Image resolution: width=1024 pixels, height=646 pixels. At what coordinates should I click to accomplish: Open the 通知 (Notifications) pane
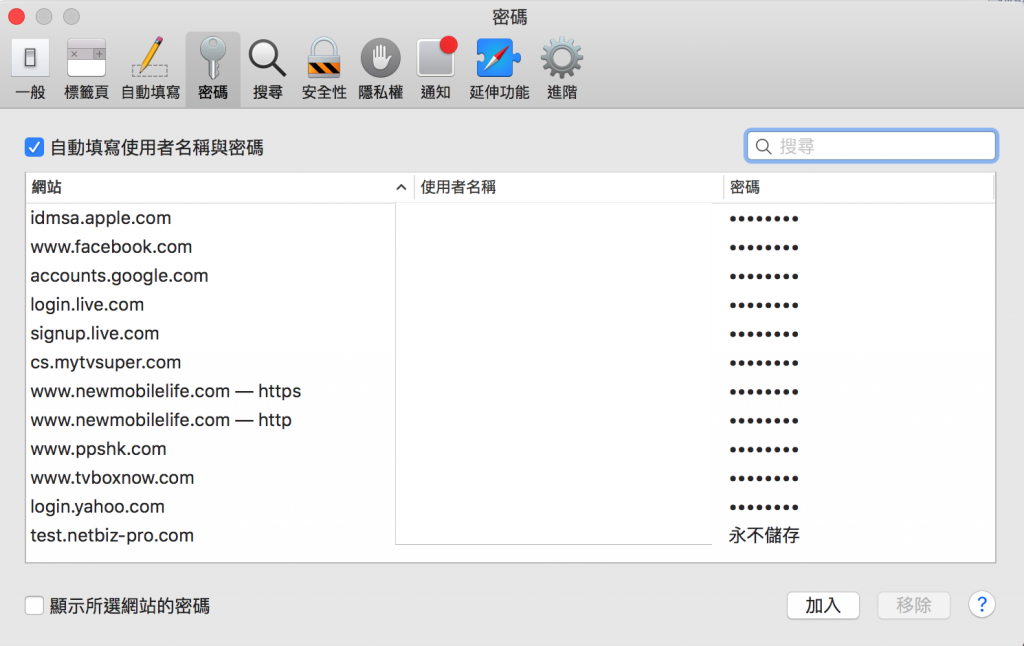point(436,69)
